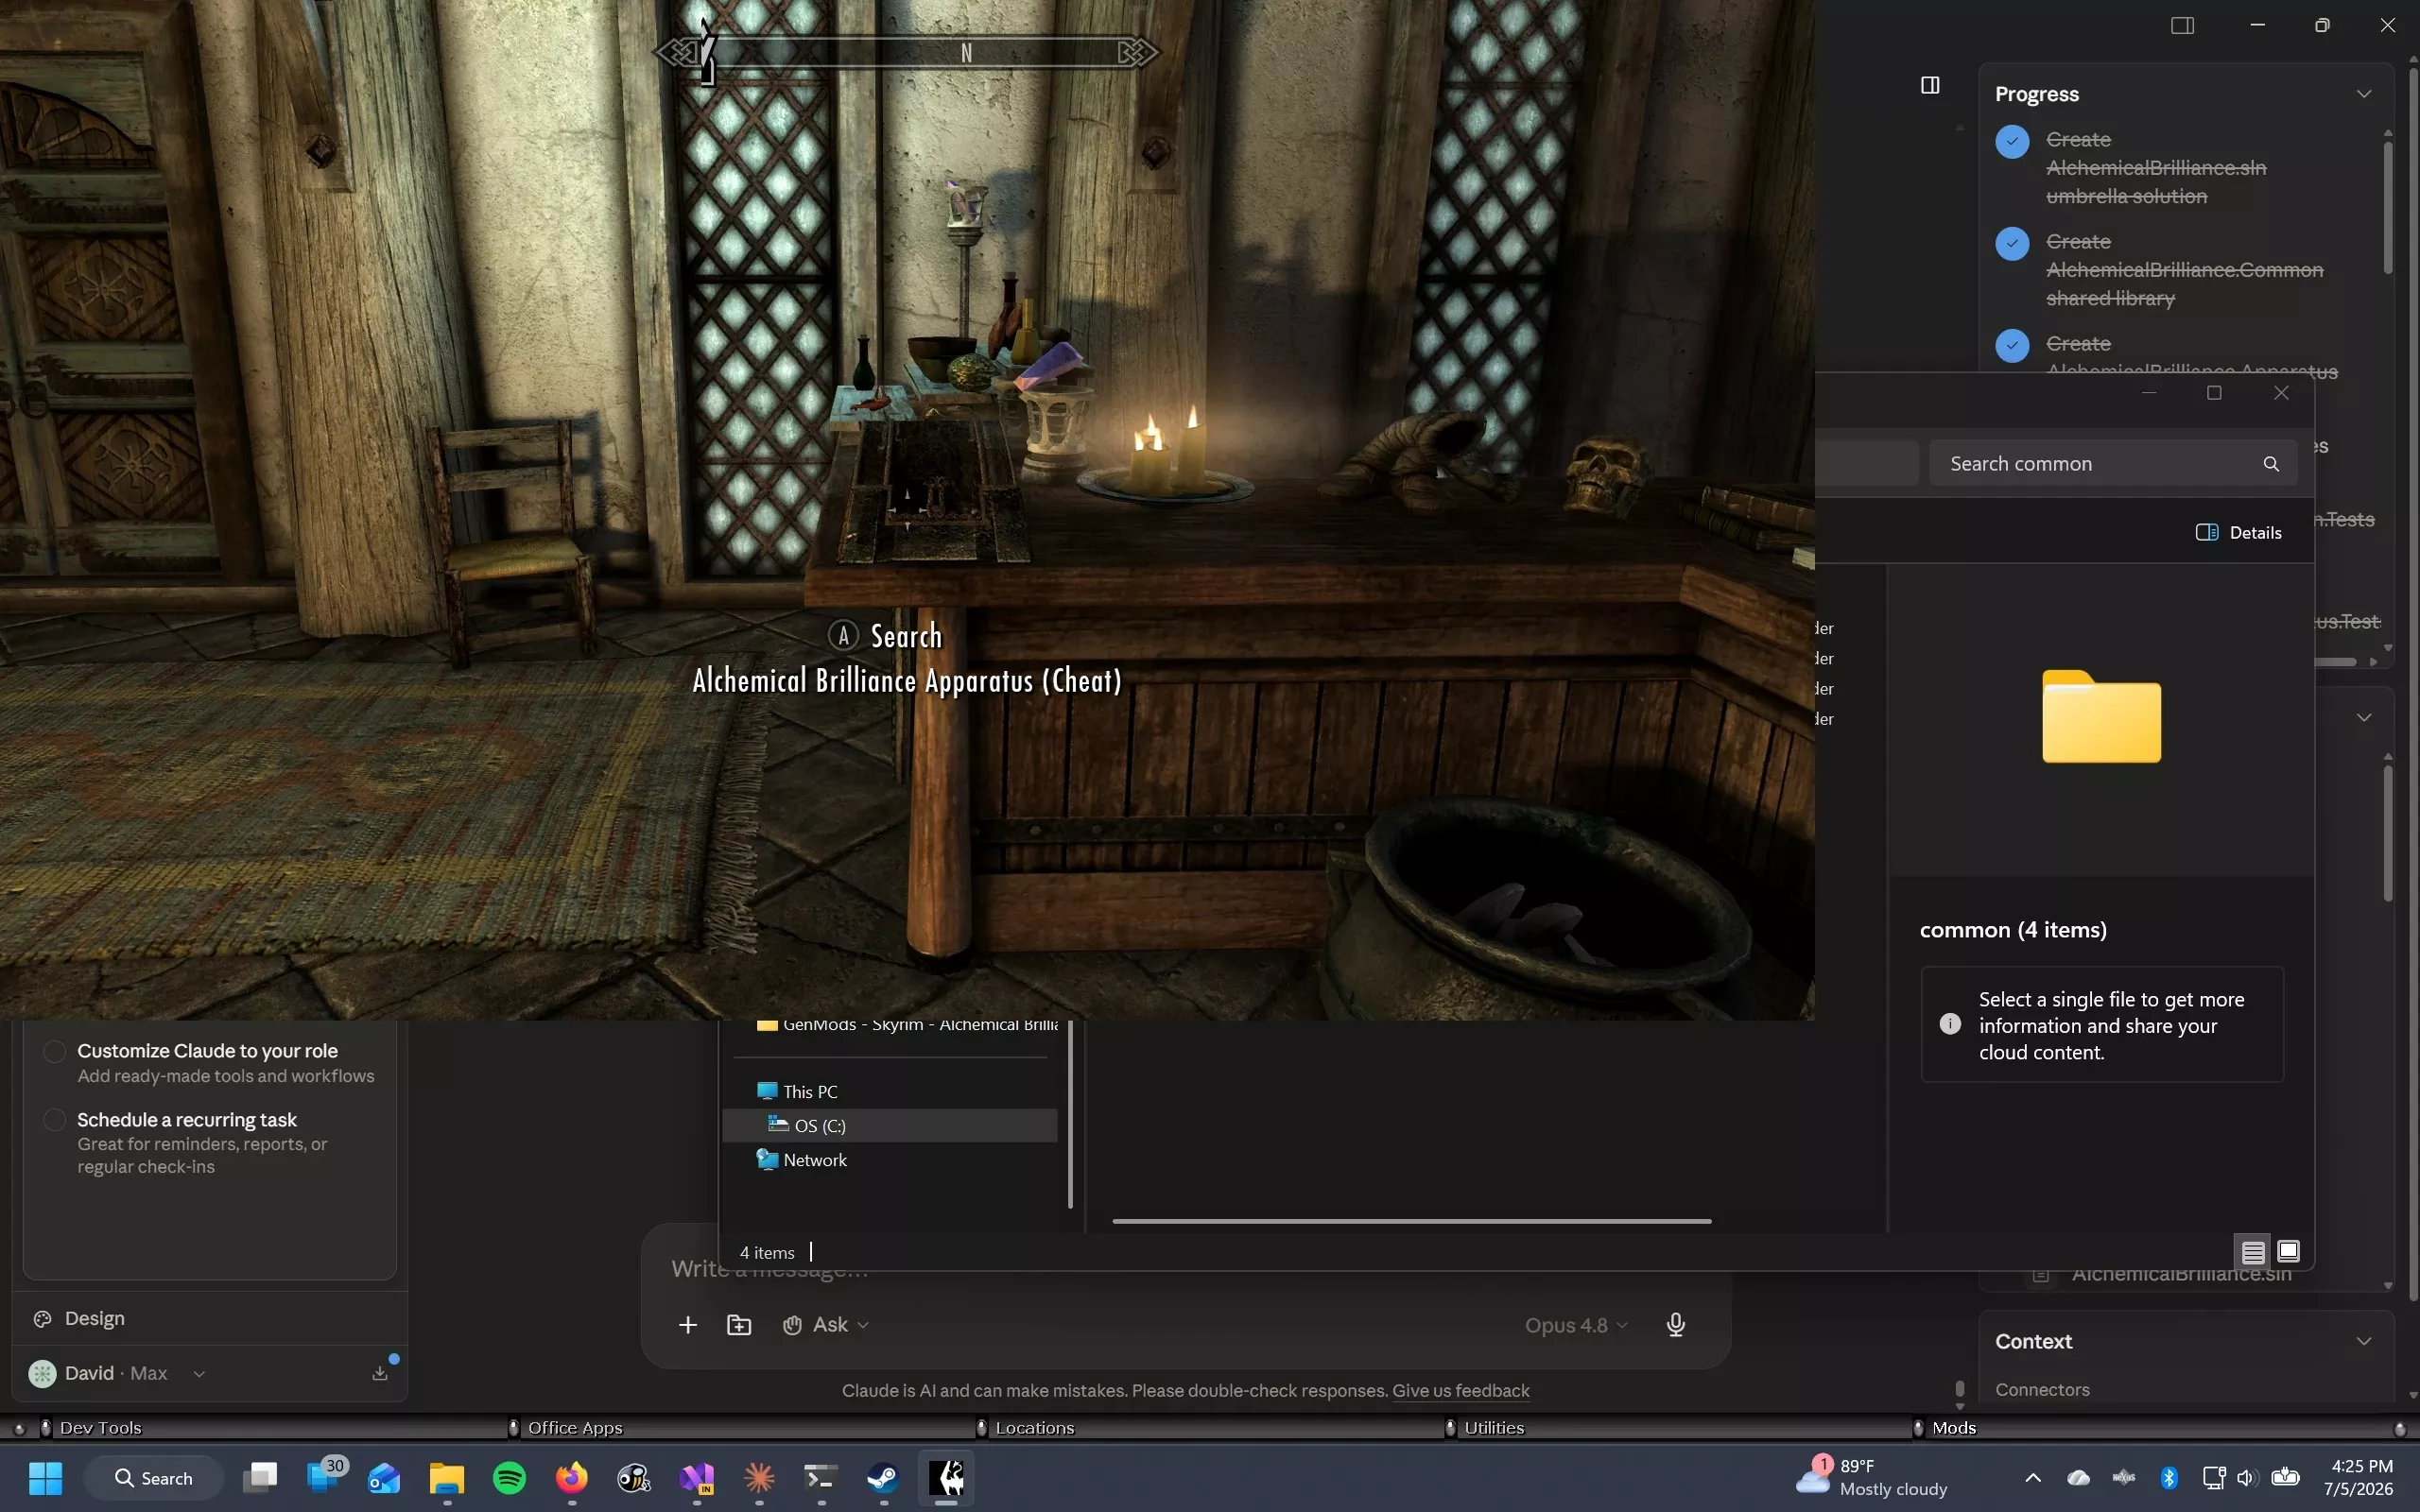This screenshot has height=1512, width=2420.
Task: Start voice input with the microphone icon
Action: [1676, 1325]
